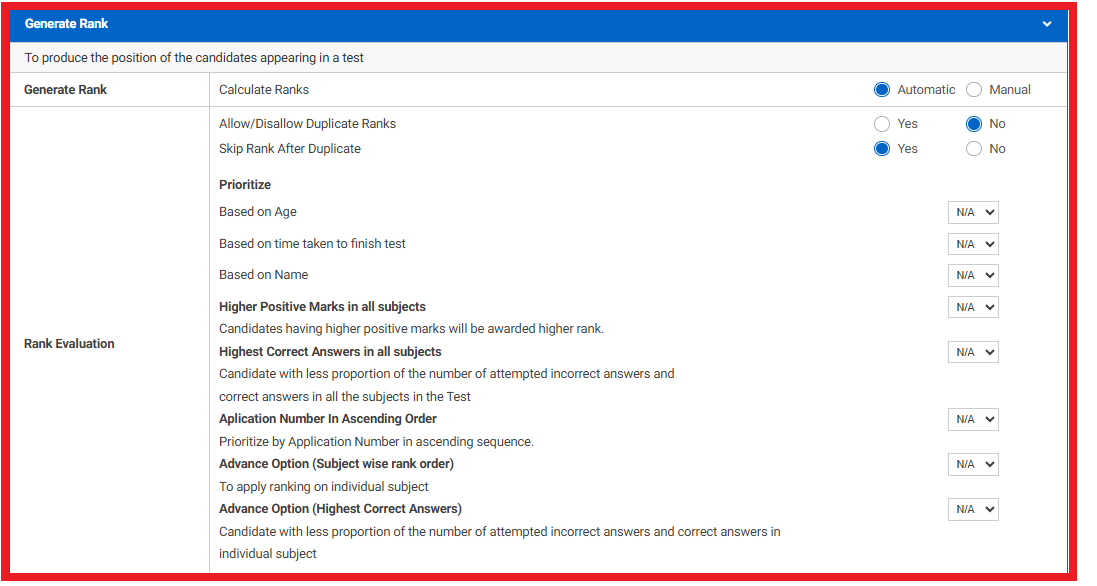Open Aplication Number In Ascending Order dropdown
The height and width of the screenshot is (586, 1097).
(x=972, y=420)
